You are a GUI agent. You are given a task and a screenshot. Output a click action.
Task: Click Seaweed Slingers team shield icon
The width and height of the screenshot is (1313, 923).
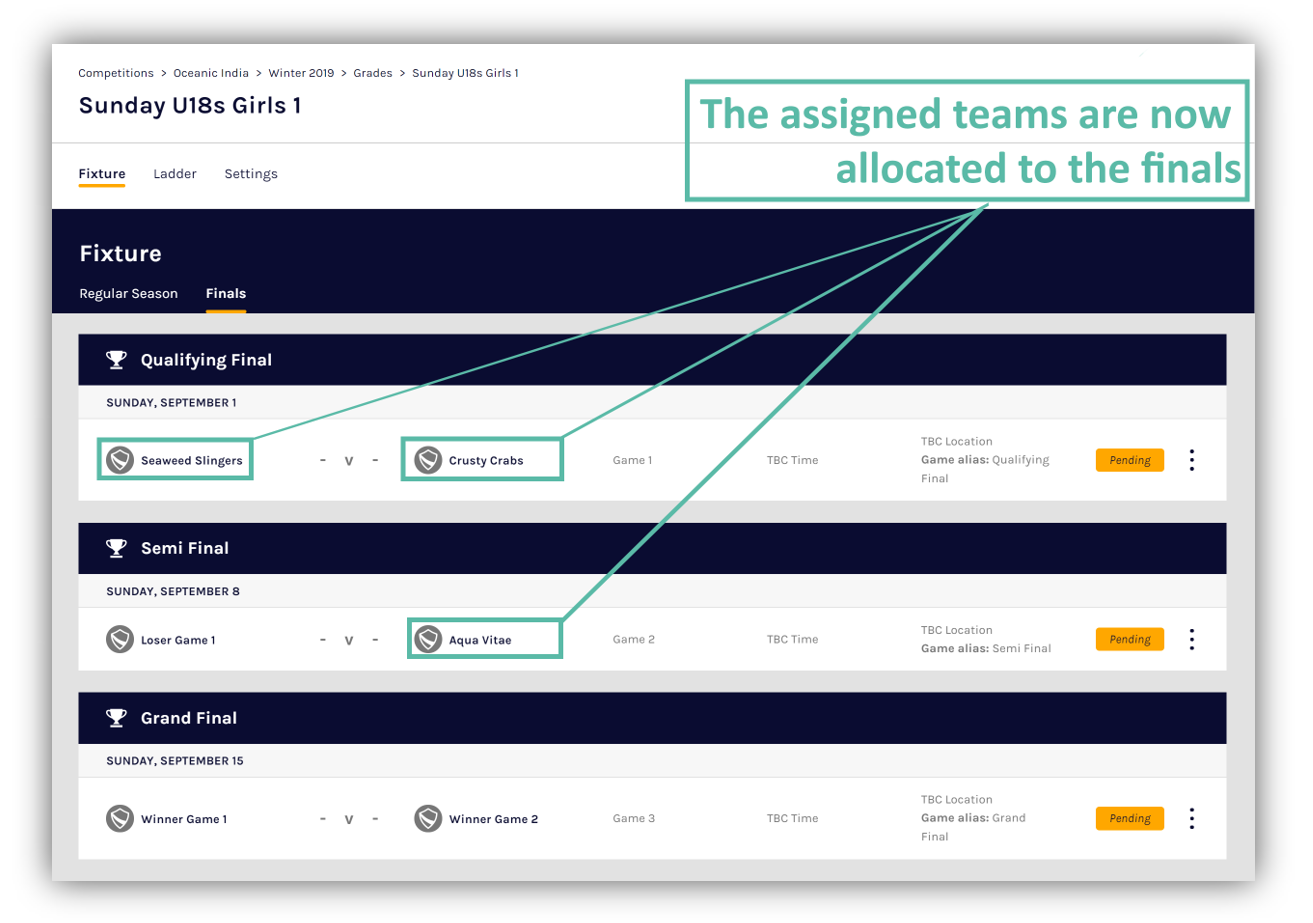tap(120, 460)
